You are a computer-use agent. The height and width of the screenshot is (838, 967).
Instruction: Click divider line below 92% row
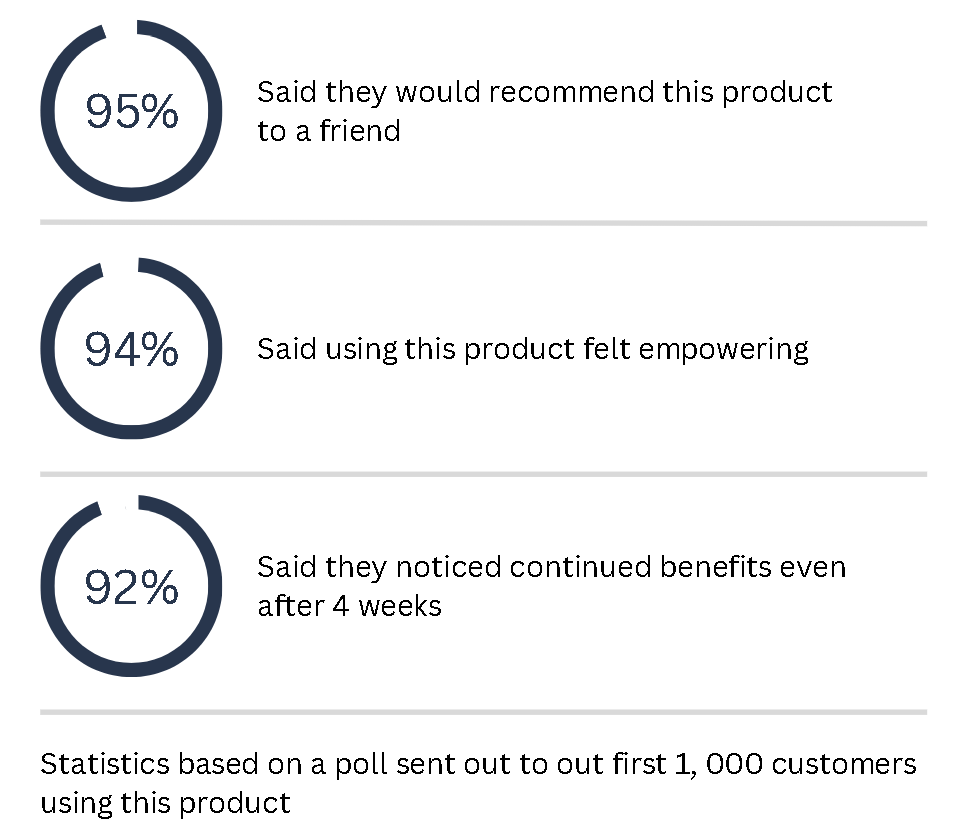click(484, 712)
